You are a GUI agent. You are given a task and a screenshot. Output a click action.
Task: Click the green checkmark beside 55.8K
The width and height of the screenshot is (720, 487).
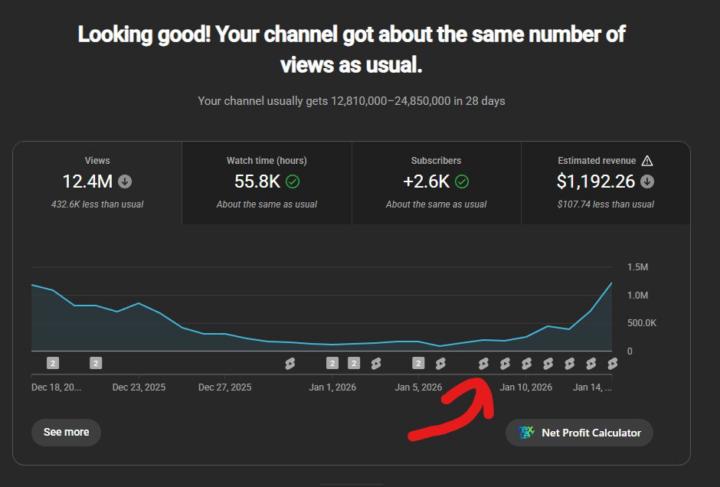coord(292,182)
